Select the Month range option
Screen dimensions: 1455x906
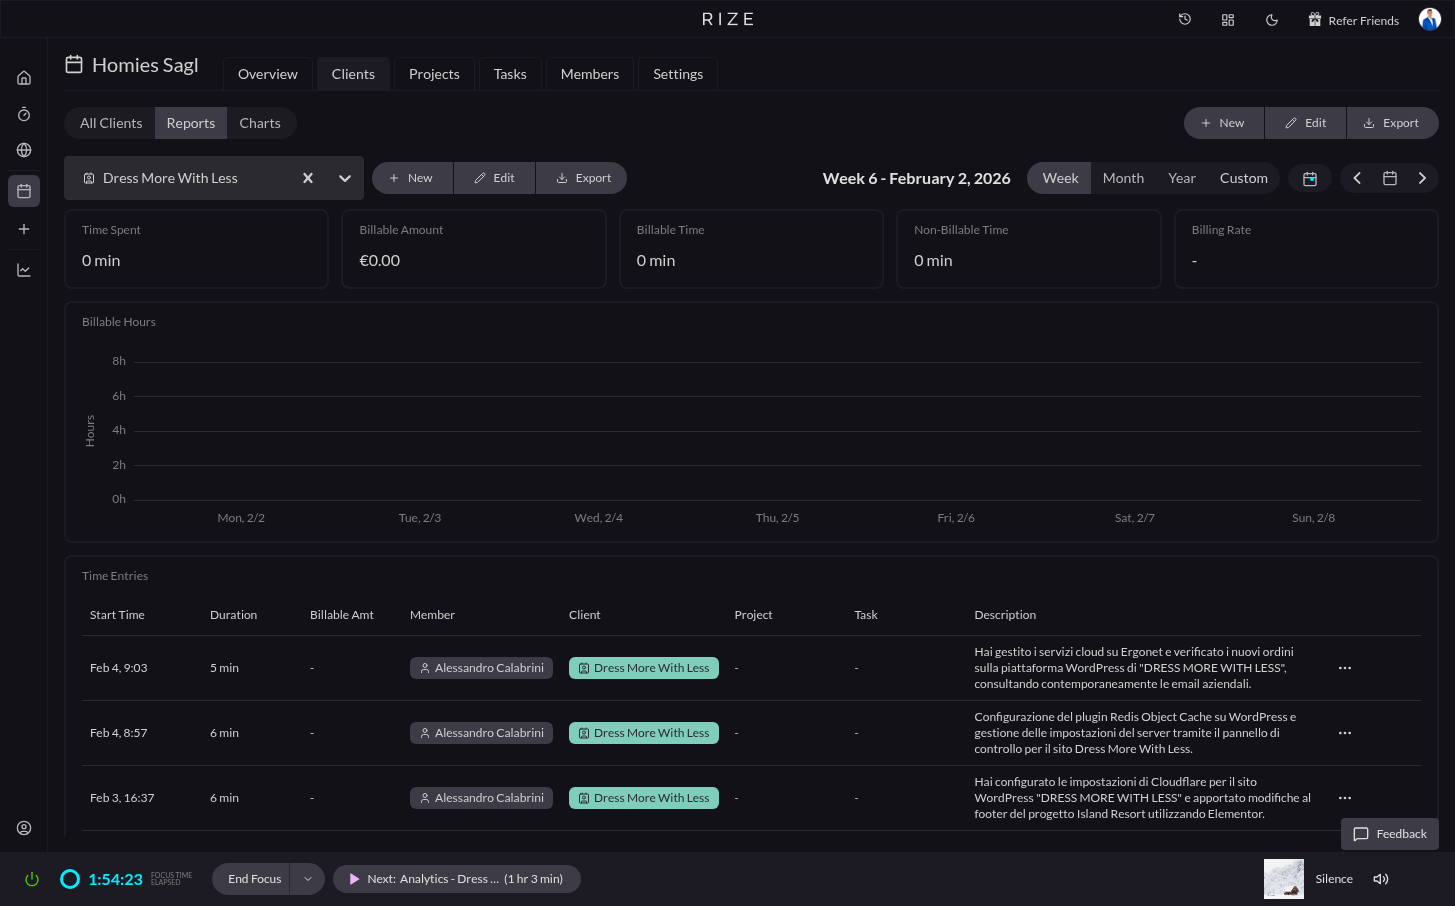[x=1123, y=178]
